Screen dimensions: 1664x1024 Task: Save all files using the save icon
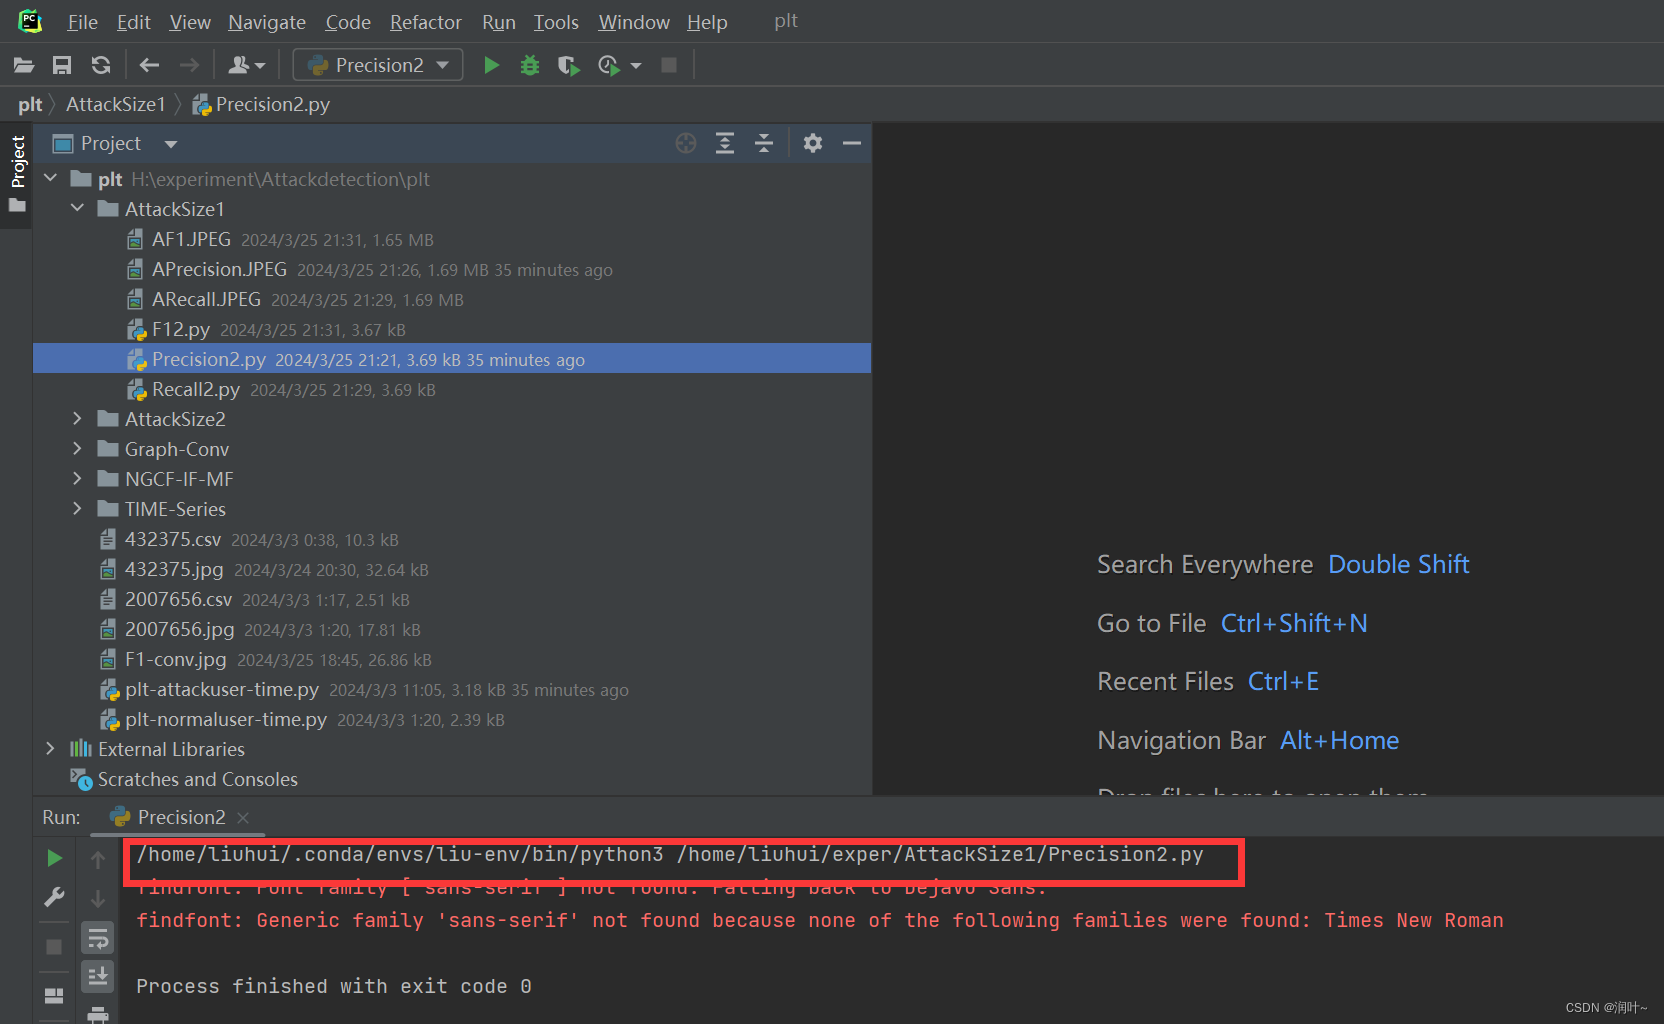pos(61,64)
